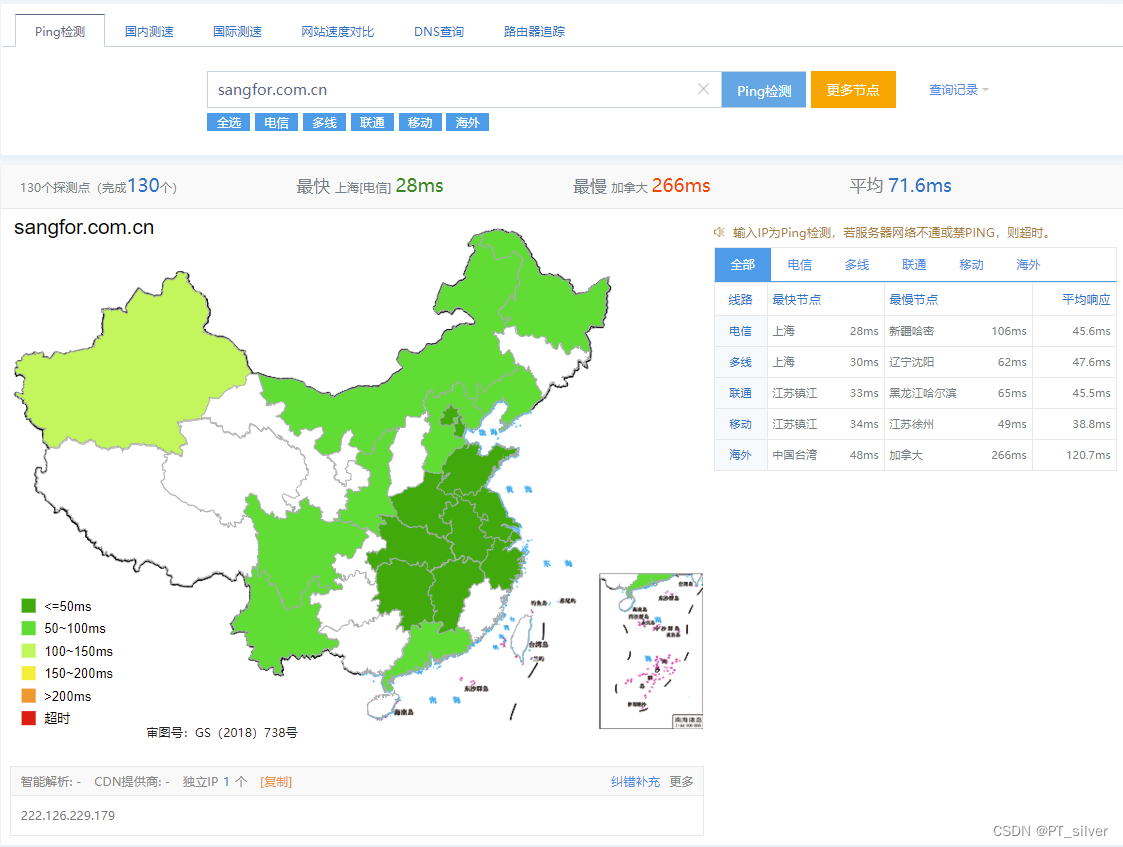Viewport: 1123px width, 847px height.
Task: Open the 联通 row link in table
Action: 741,393
